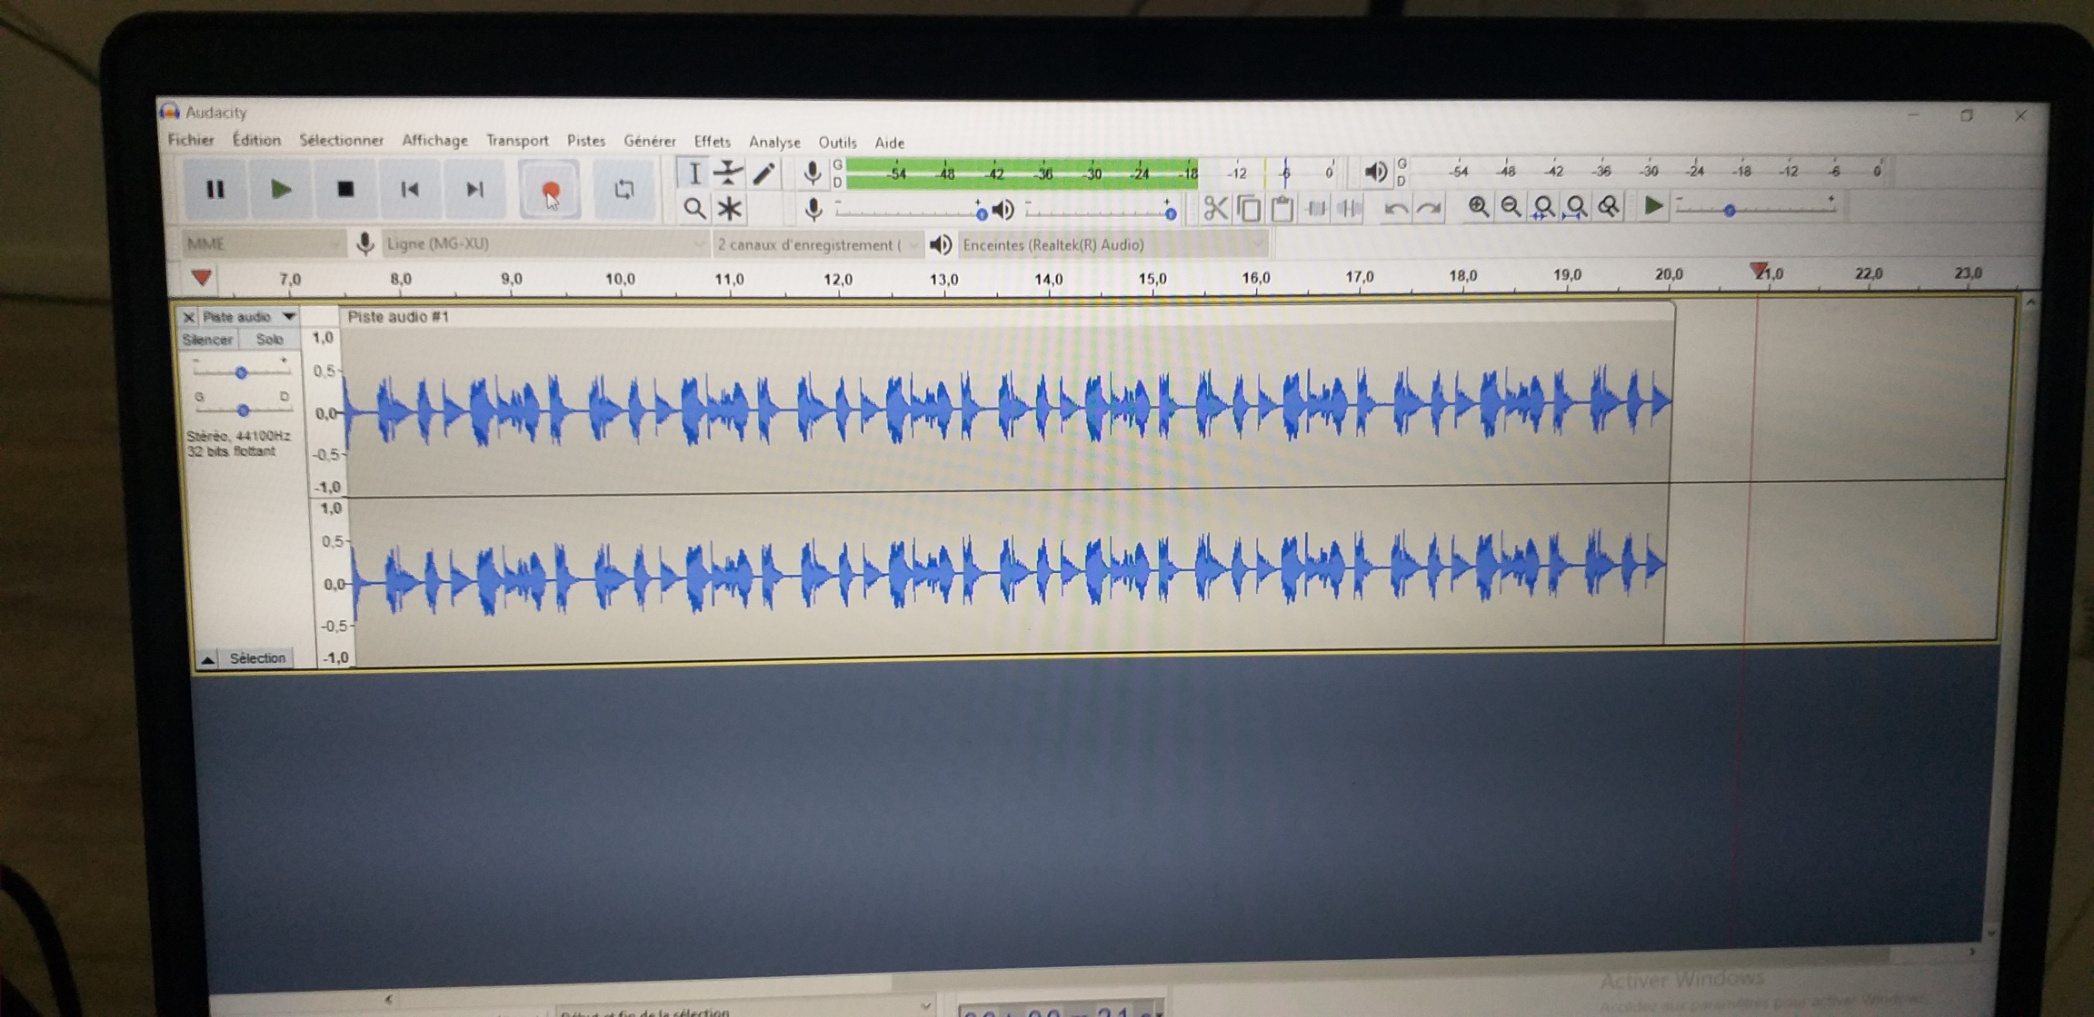The width and height of the screenshot is (2094, 1017).
Task: Open the Sélectionner menu
Action: 341,140
